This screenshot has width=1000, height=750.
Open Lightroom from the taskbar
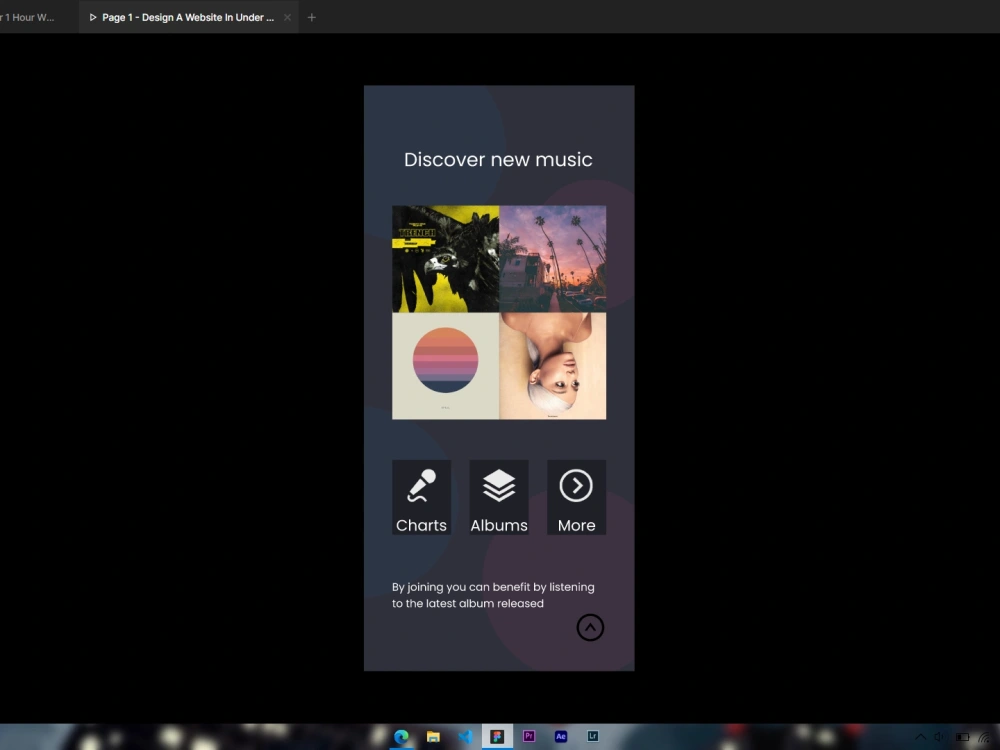click(592, 736)
